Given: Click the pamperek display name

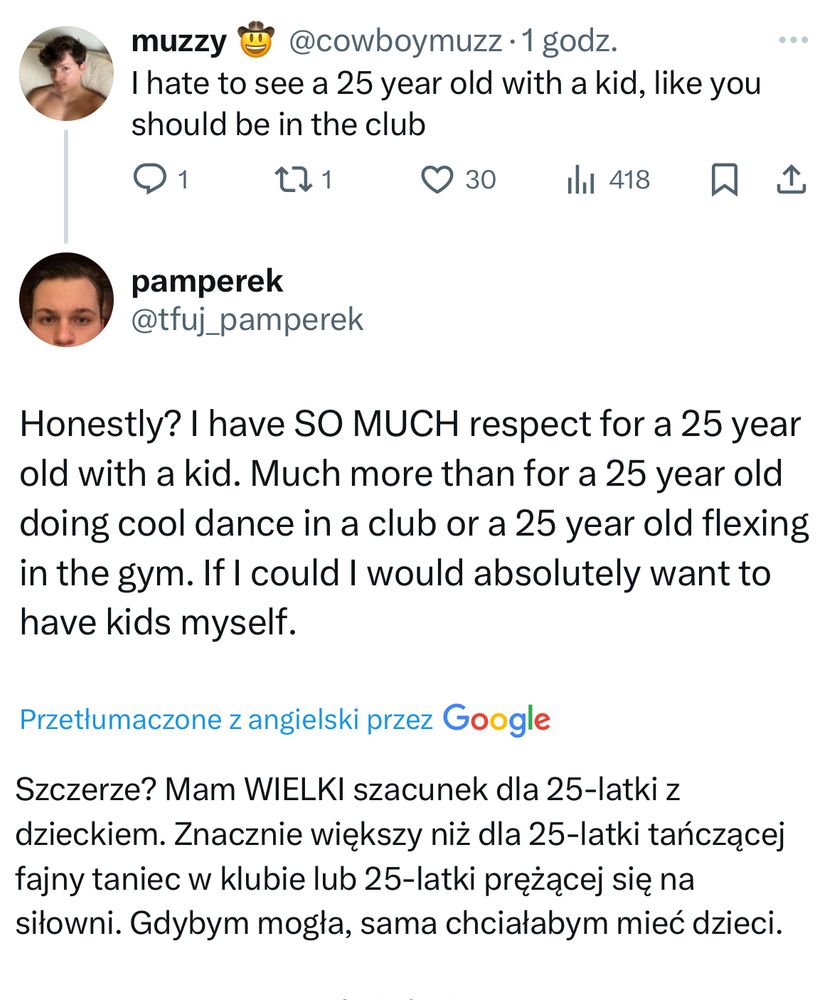Looking at the screenshot, I should [x=207, y=281].
